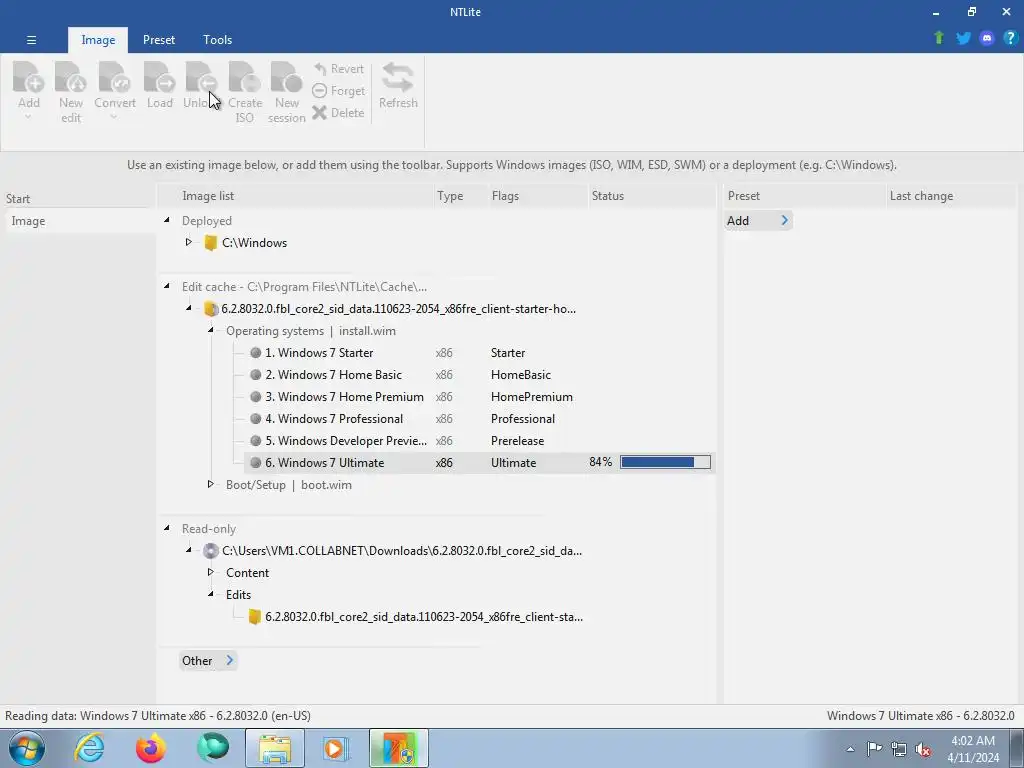Click the Create ISO toolbar icon
Screen dimensions: 1024x768
pos(245,78)
